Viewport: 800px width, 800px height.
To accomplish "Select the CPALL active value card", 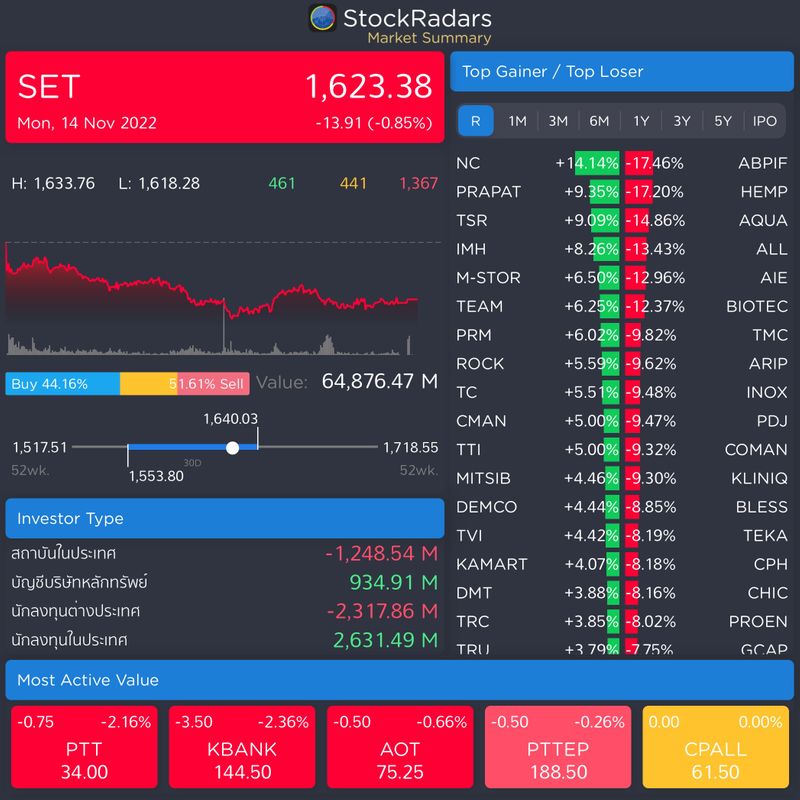I will (x=716, y=746).
